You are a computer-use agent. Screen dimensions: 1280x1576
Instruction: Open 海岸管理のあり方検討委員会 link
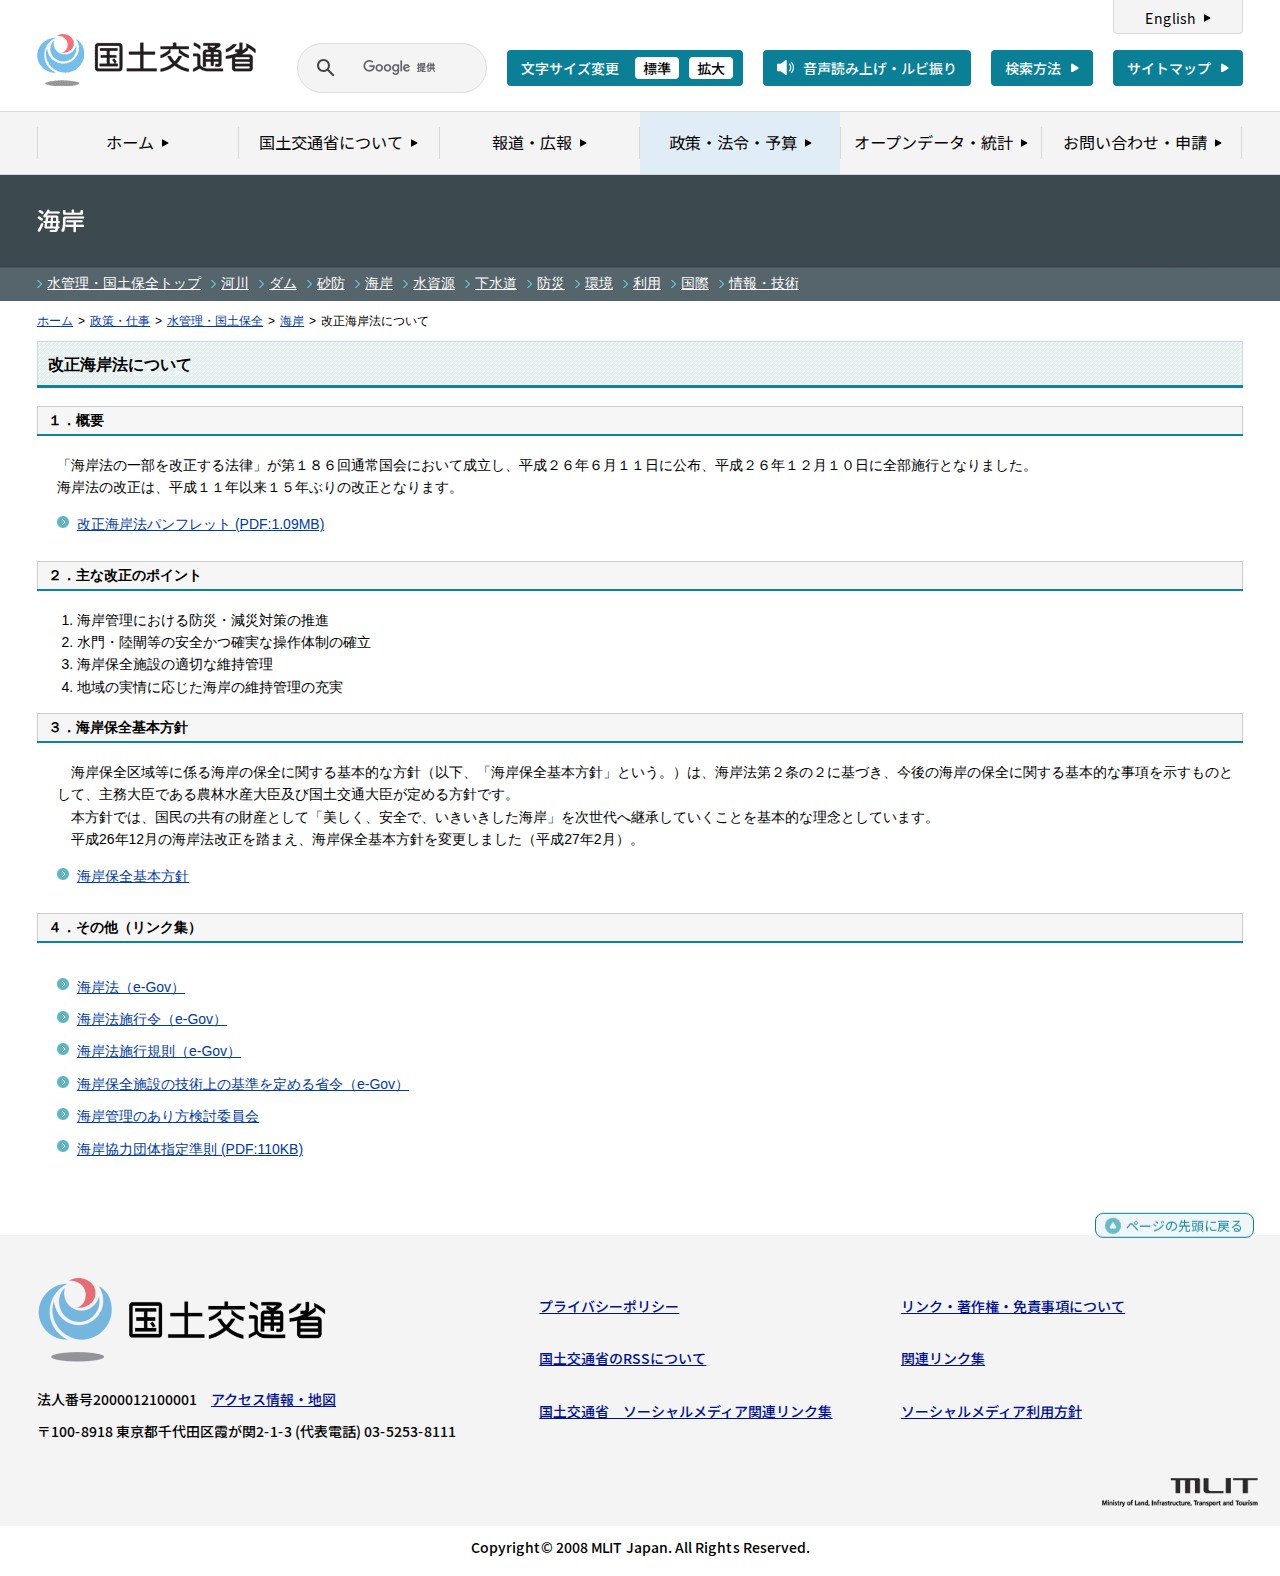tap(168, 1116)
